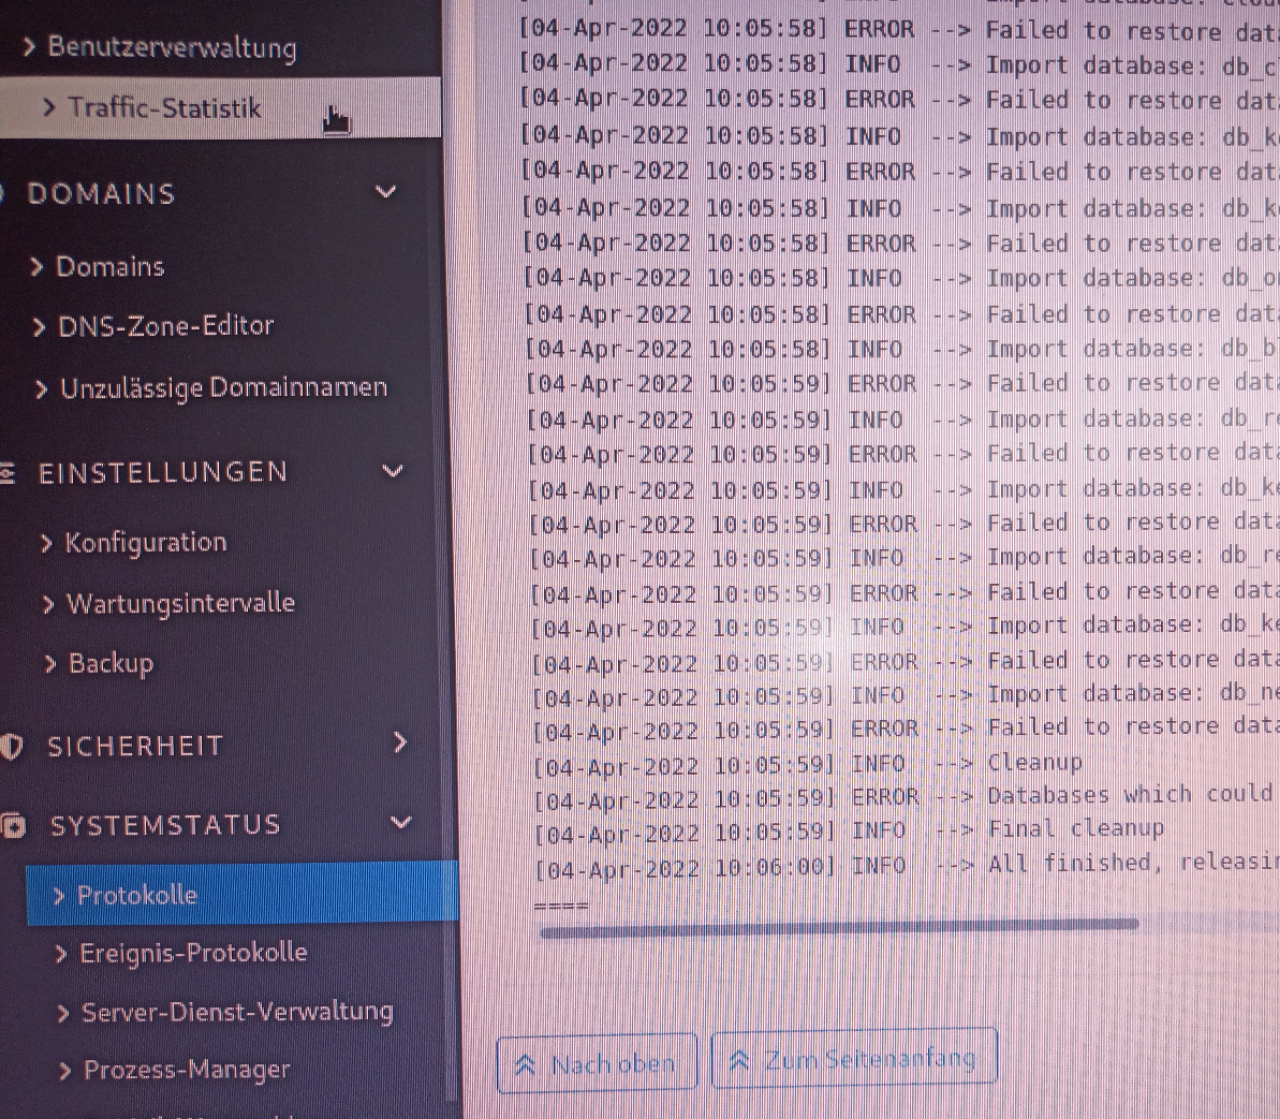Click the shield icon beside SICHERHEIT
The height and width of the screenshot is (1119, 1280).
[x=11, y=746]
